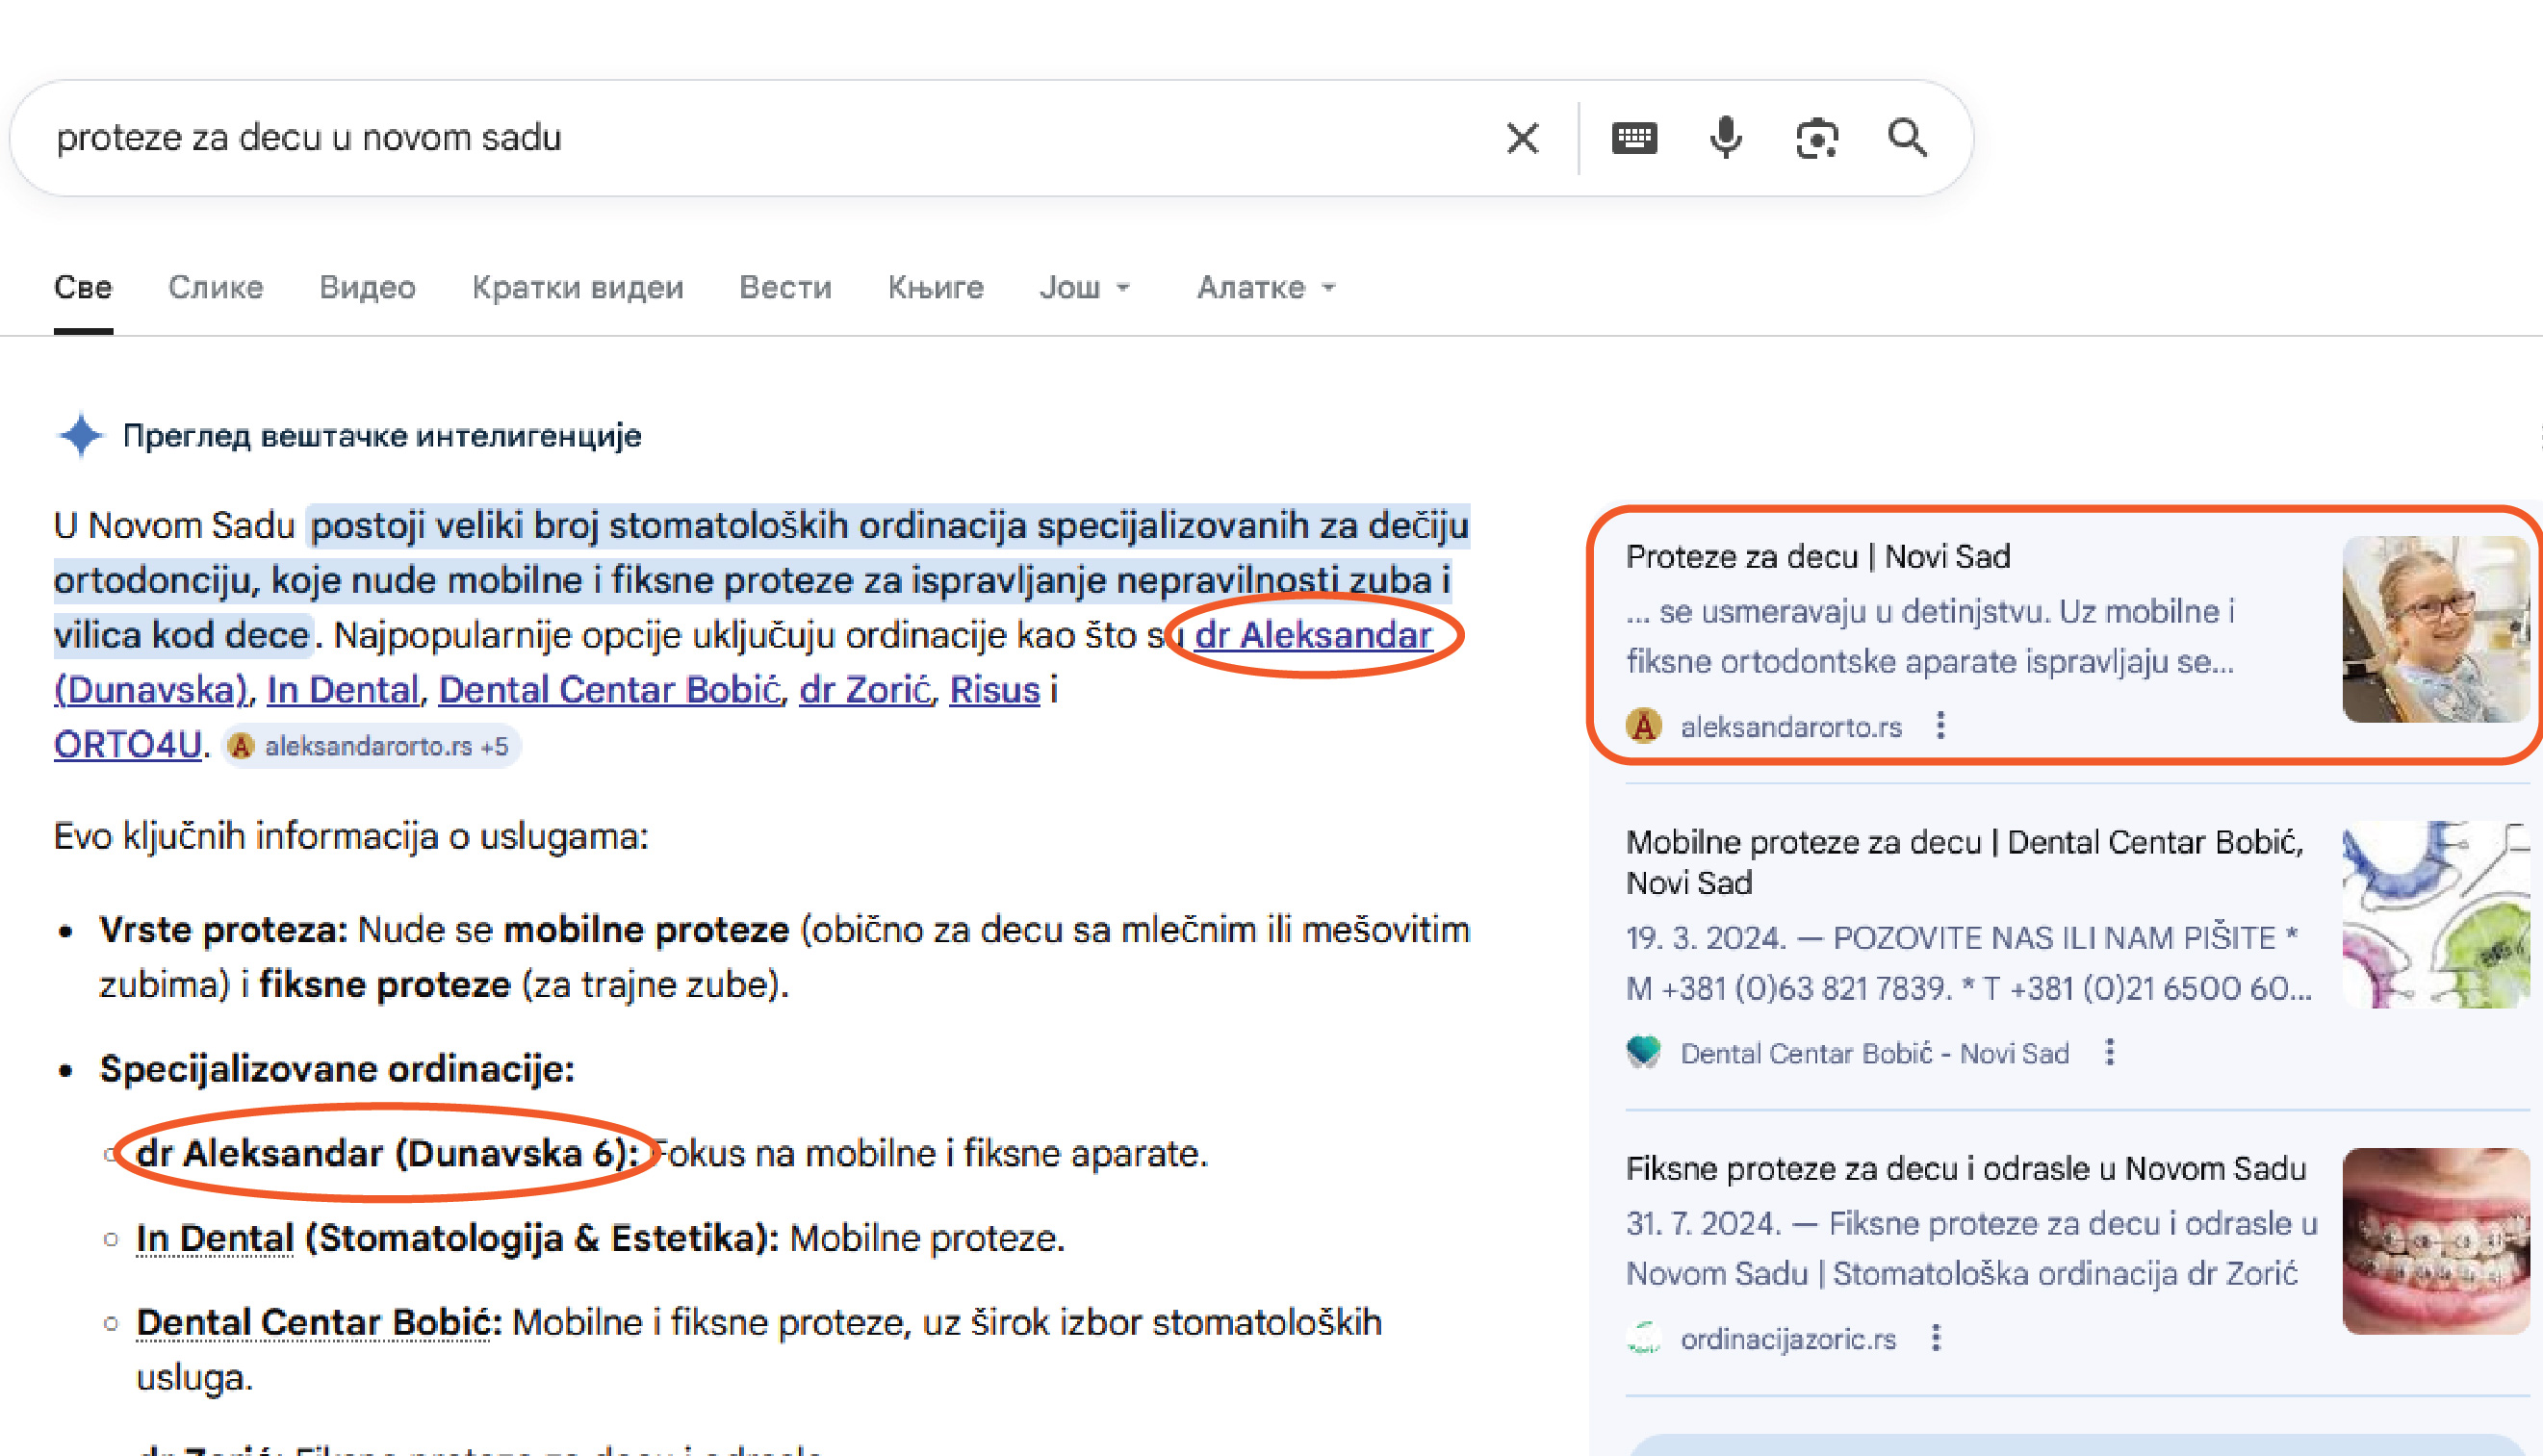Search by image using Google Lens icon

[x=1816, y=138]
